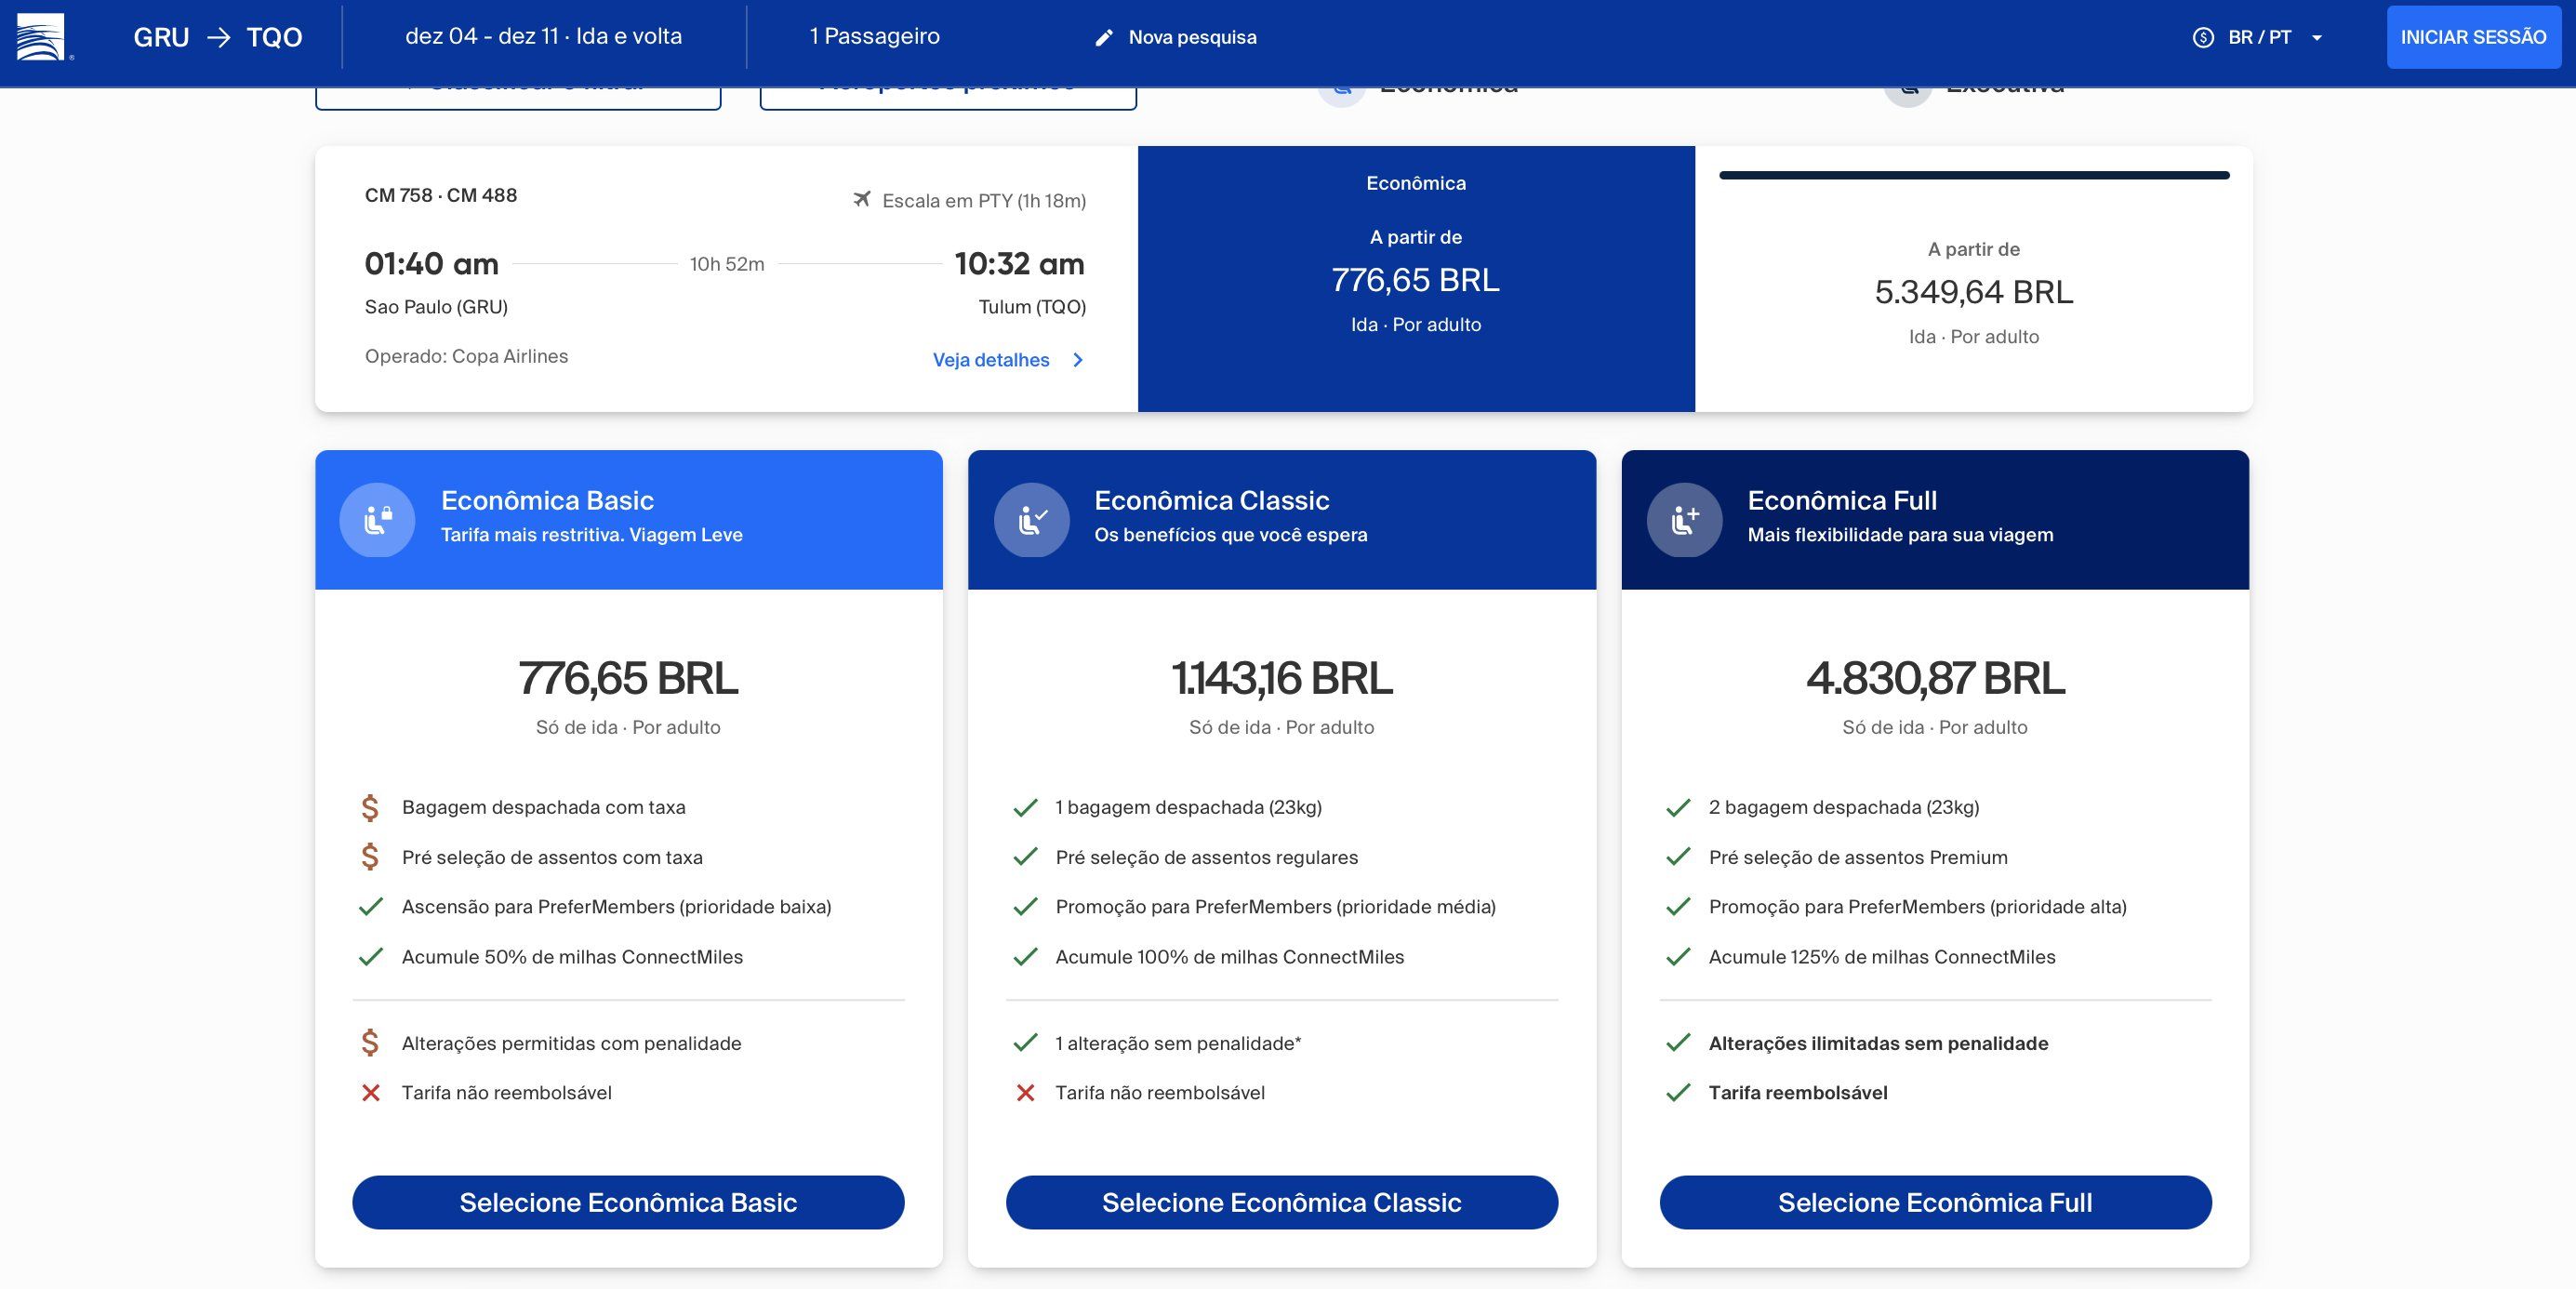The width and height of the screenshot is (2576, 1289).
Task: Select the Econômica Classic fare button
Action: [1282, 1202]
